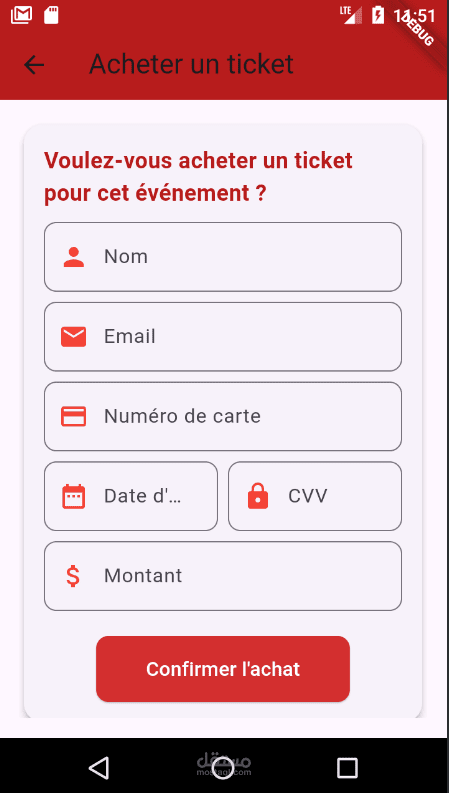Tap the battery icon in status bar
This screenshot has width=449, height=793.
point(378,15)
